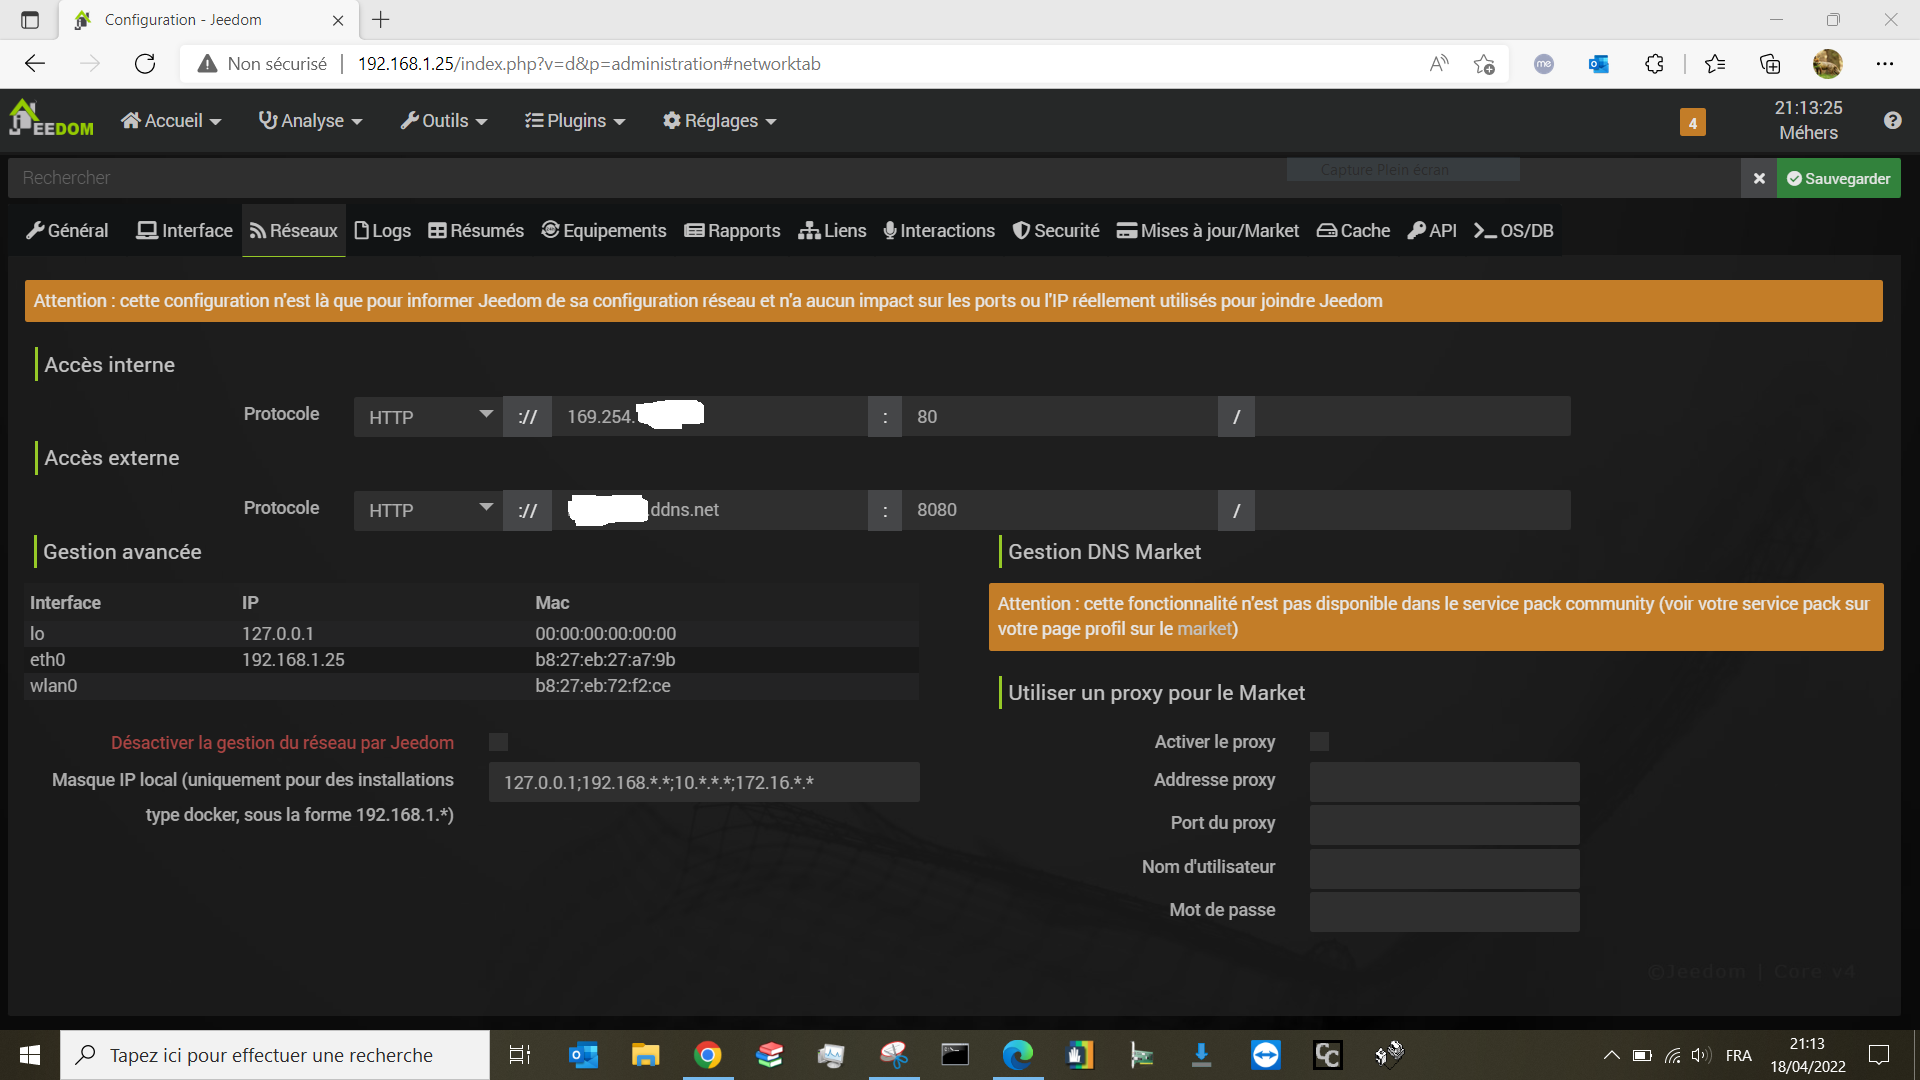Expand the Réglages menu
This screenshot has height=1080, width=1920.
point(719,121)
